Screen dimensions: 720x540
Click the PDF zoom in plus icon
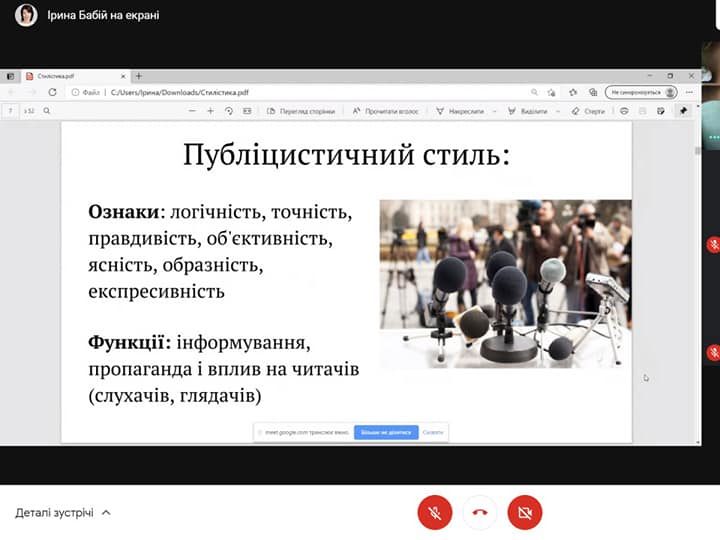coord(210,111)
